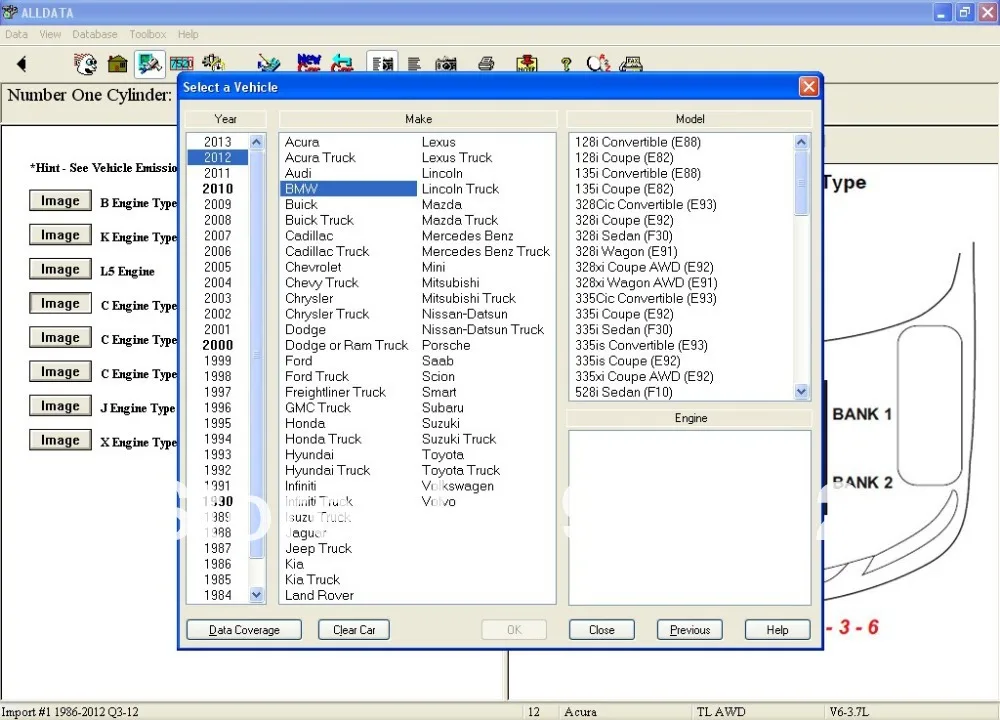Click the question mark help icon
This screenshot has height=720, width=1000.
click(566, 65)
